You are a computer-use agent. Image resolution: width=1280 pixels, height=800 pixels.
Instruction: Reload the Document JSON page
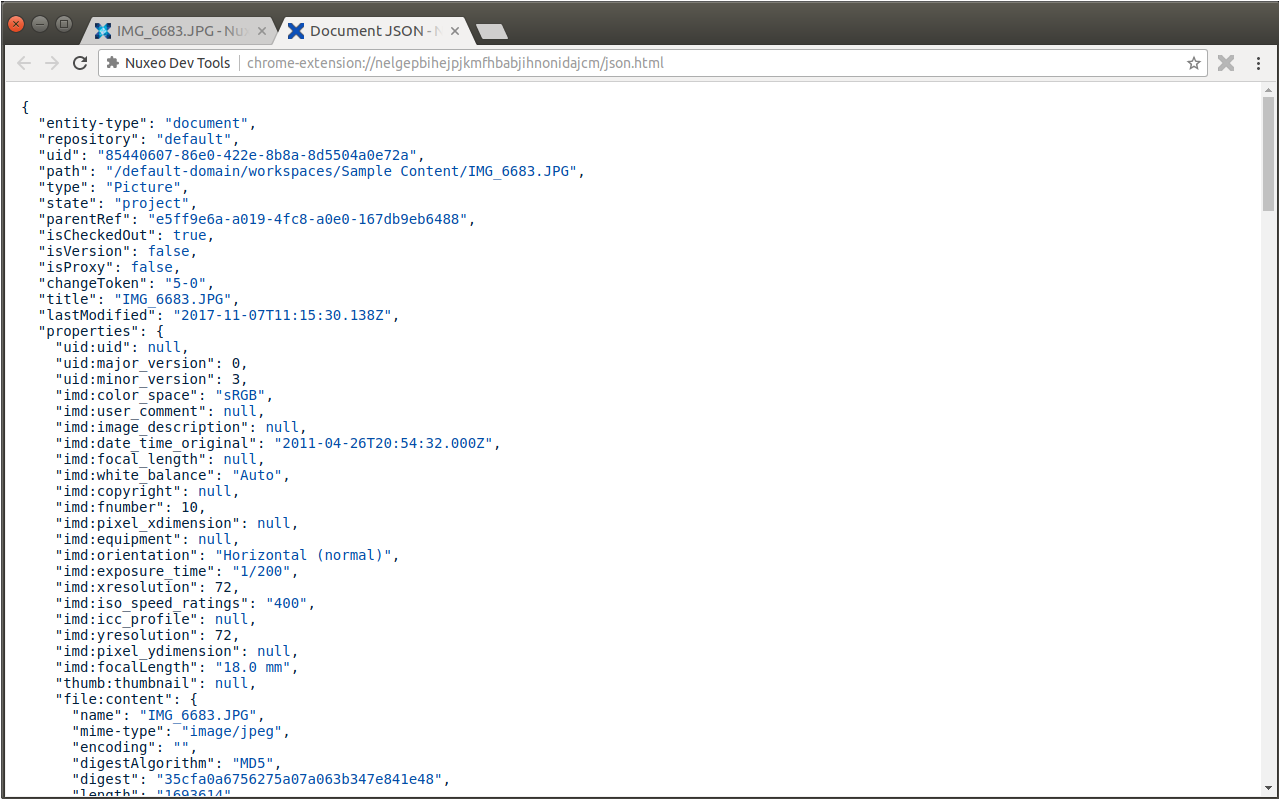tap(80, 63)
